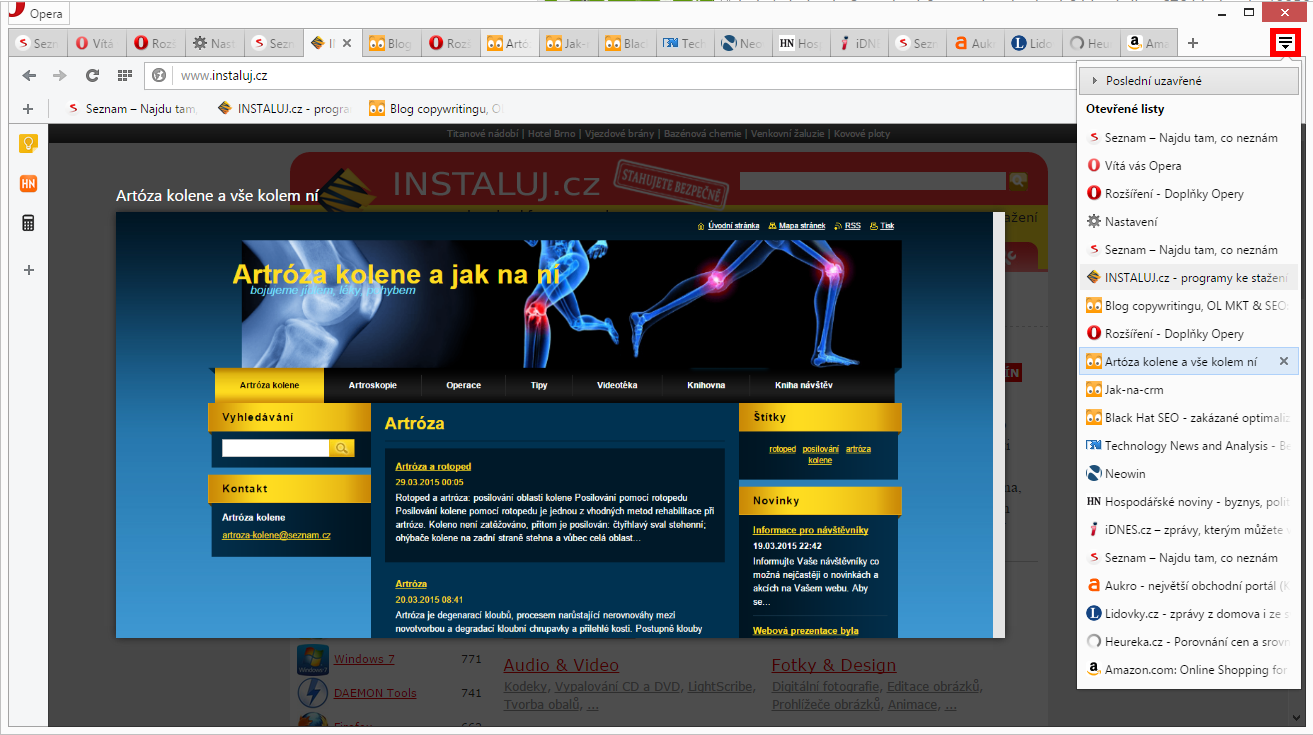Add a bookmark via bookmarks bar plus
The width and height of the screenshot is (1313, 735).
pyautogui.click(x=28, y=109)
